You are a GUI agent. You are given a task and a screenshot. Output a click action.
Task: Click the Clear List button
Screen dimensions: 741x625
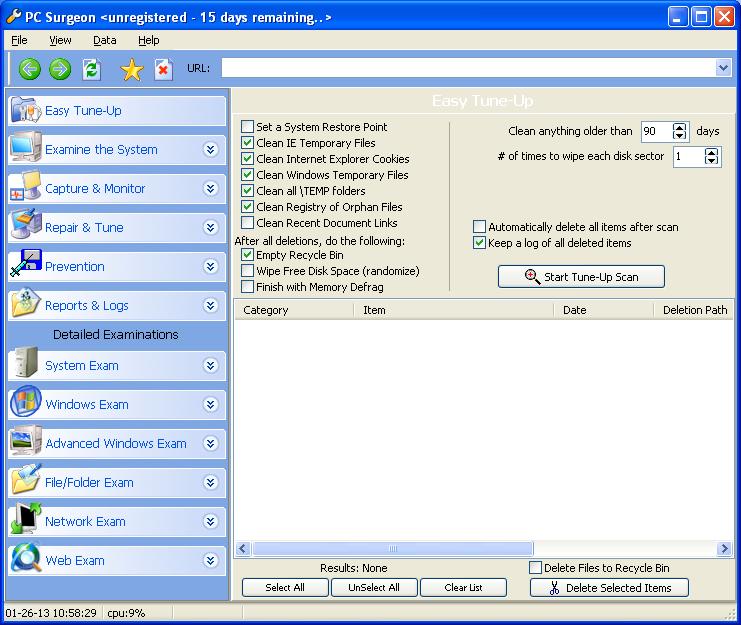coord(463,588)
